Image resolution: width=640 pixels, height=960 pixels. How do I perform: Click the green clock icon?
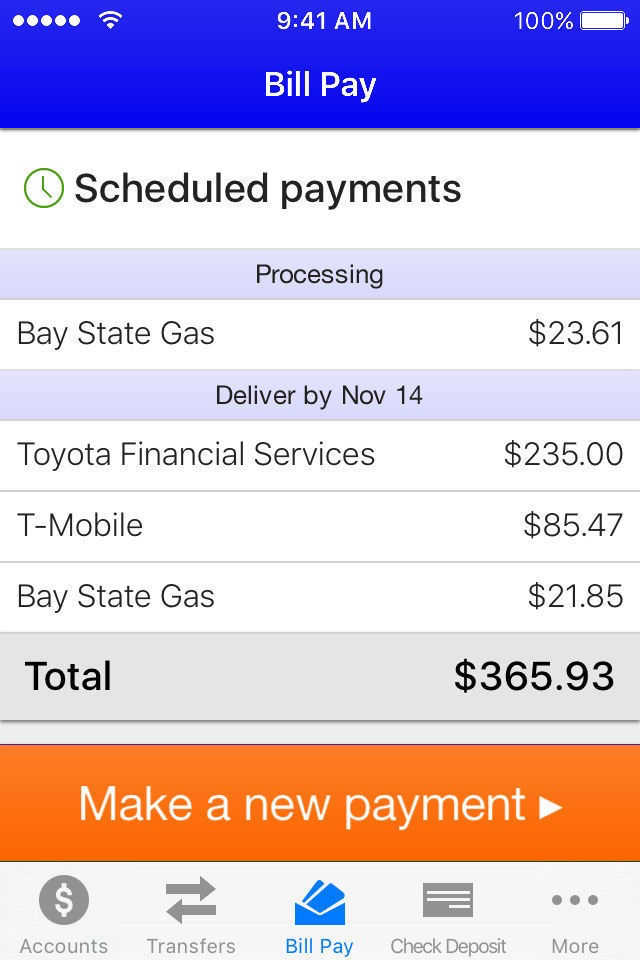[x=43, y=188]
